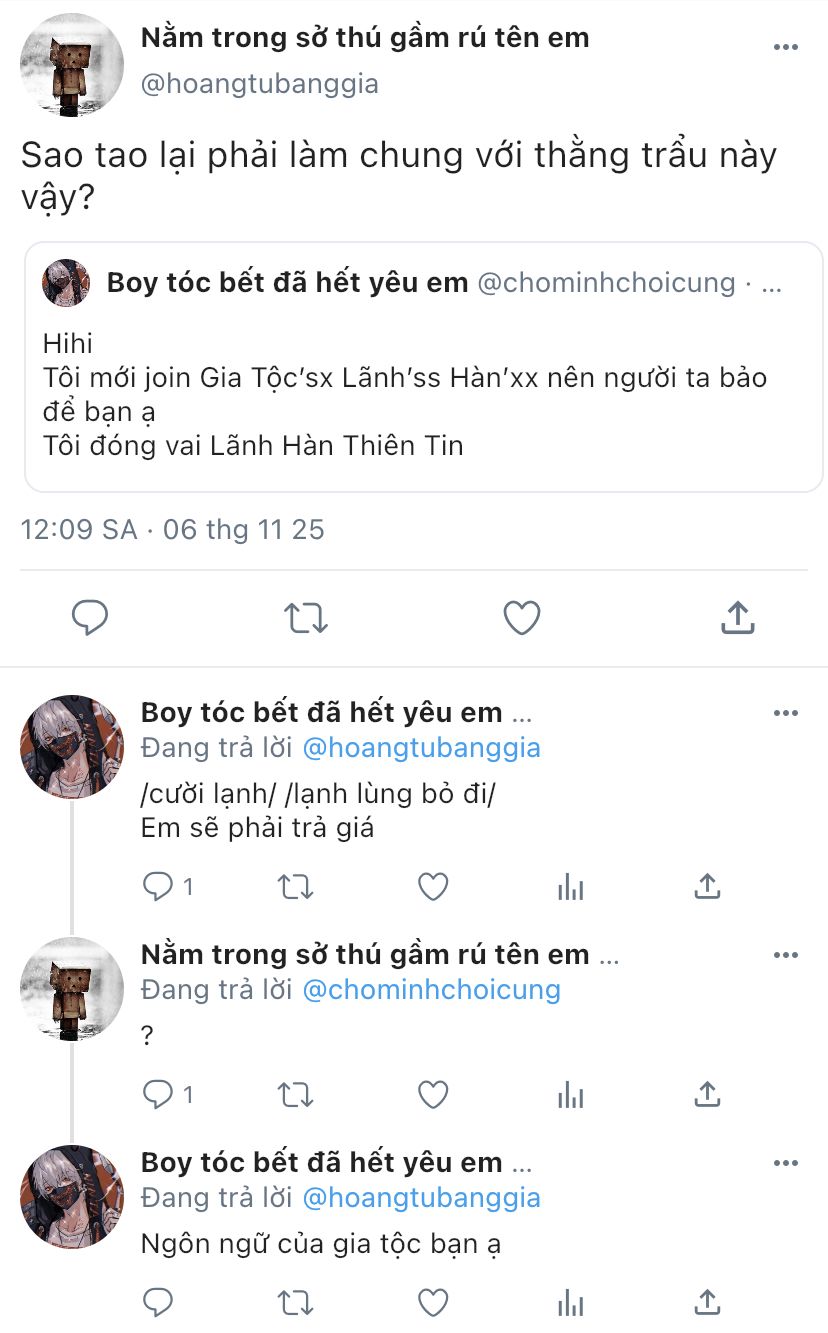The height and width of the screenshot is (1333, 828).
Task: Open @hoangtubanggia handle in main tweet header
Action: (259, 83)
